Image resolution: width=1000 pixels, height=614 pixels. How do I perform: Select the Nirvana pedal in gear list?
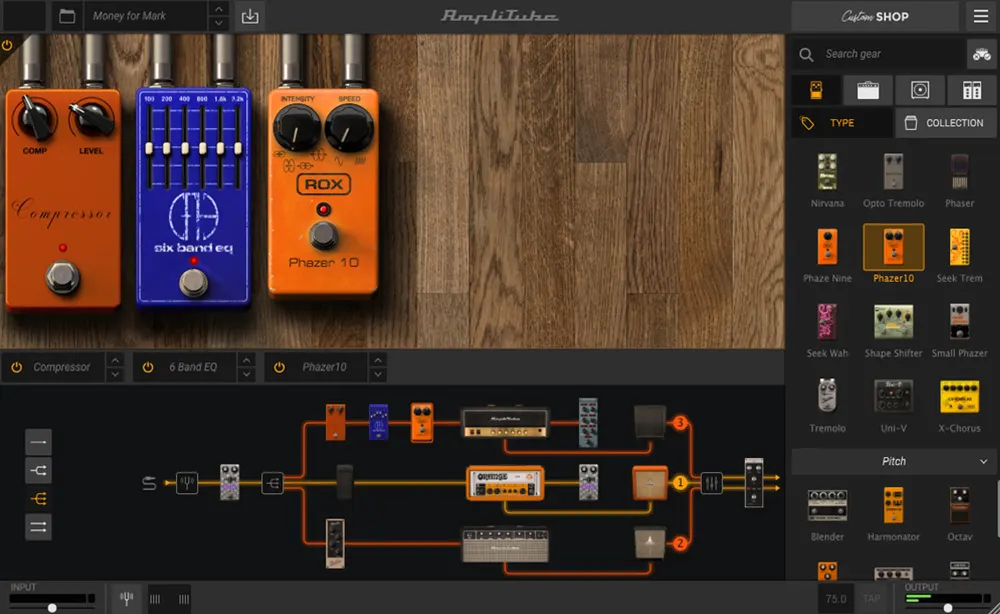click(x=827, y=180)
